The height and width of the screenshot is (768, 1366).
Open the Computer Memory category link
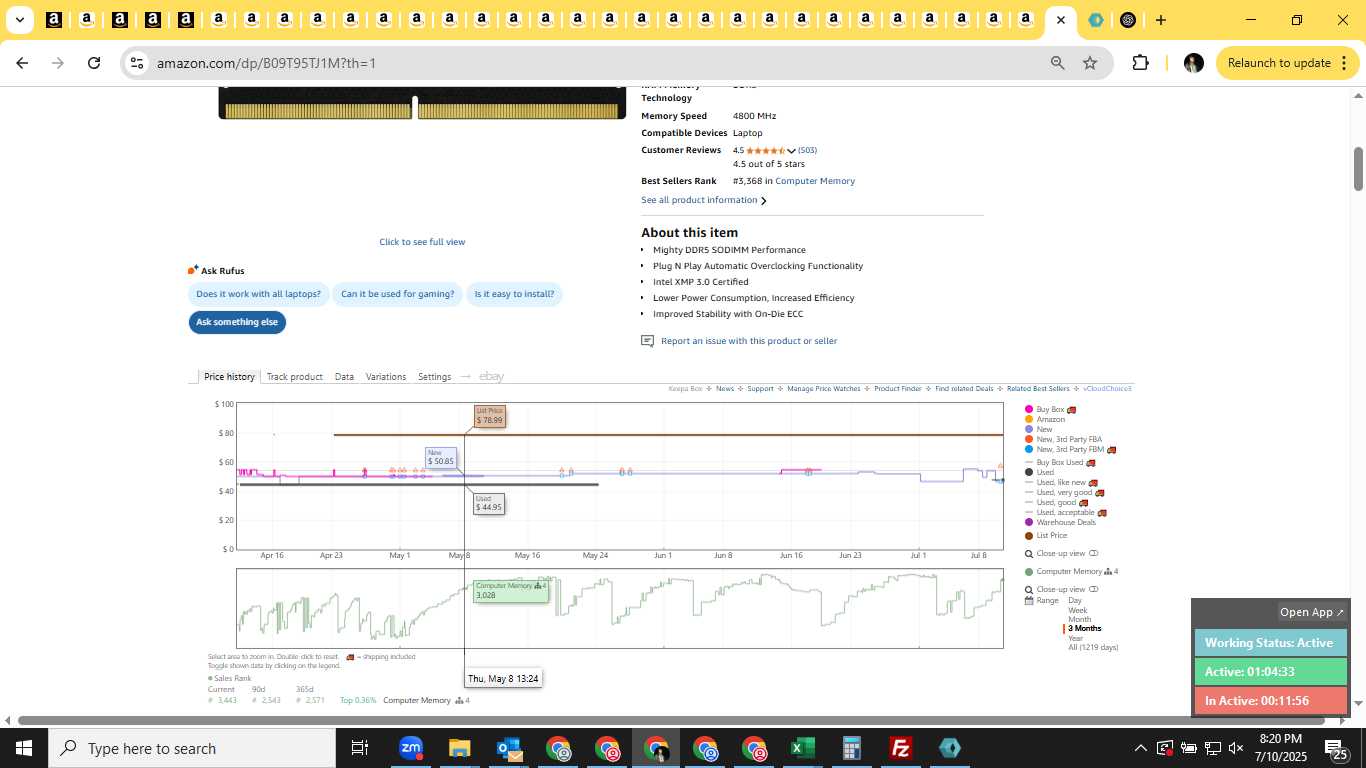pyautogui.click(x=815, y=181)
